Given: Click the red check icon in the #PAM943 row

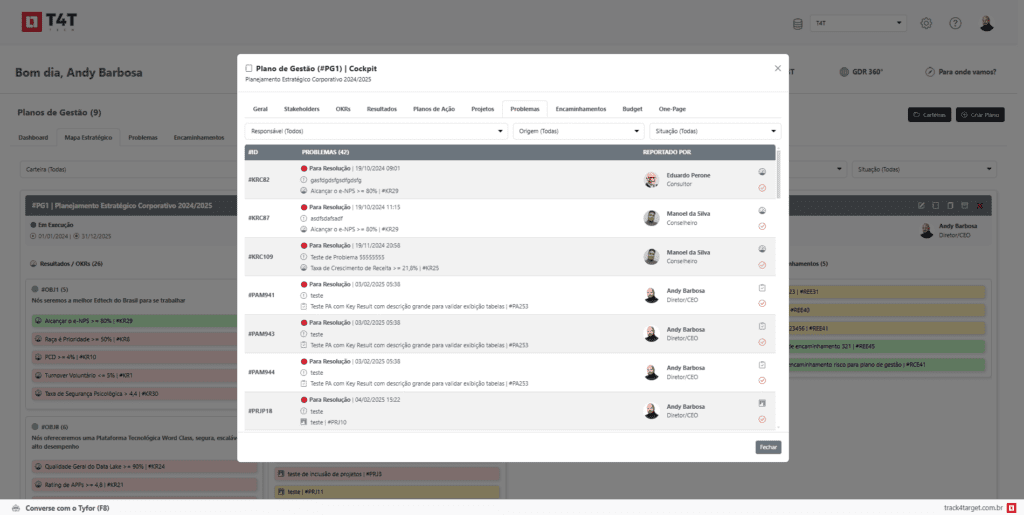Looking at the screenshot, I should (x=762, y=342).
